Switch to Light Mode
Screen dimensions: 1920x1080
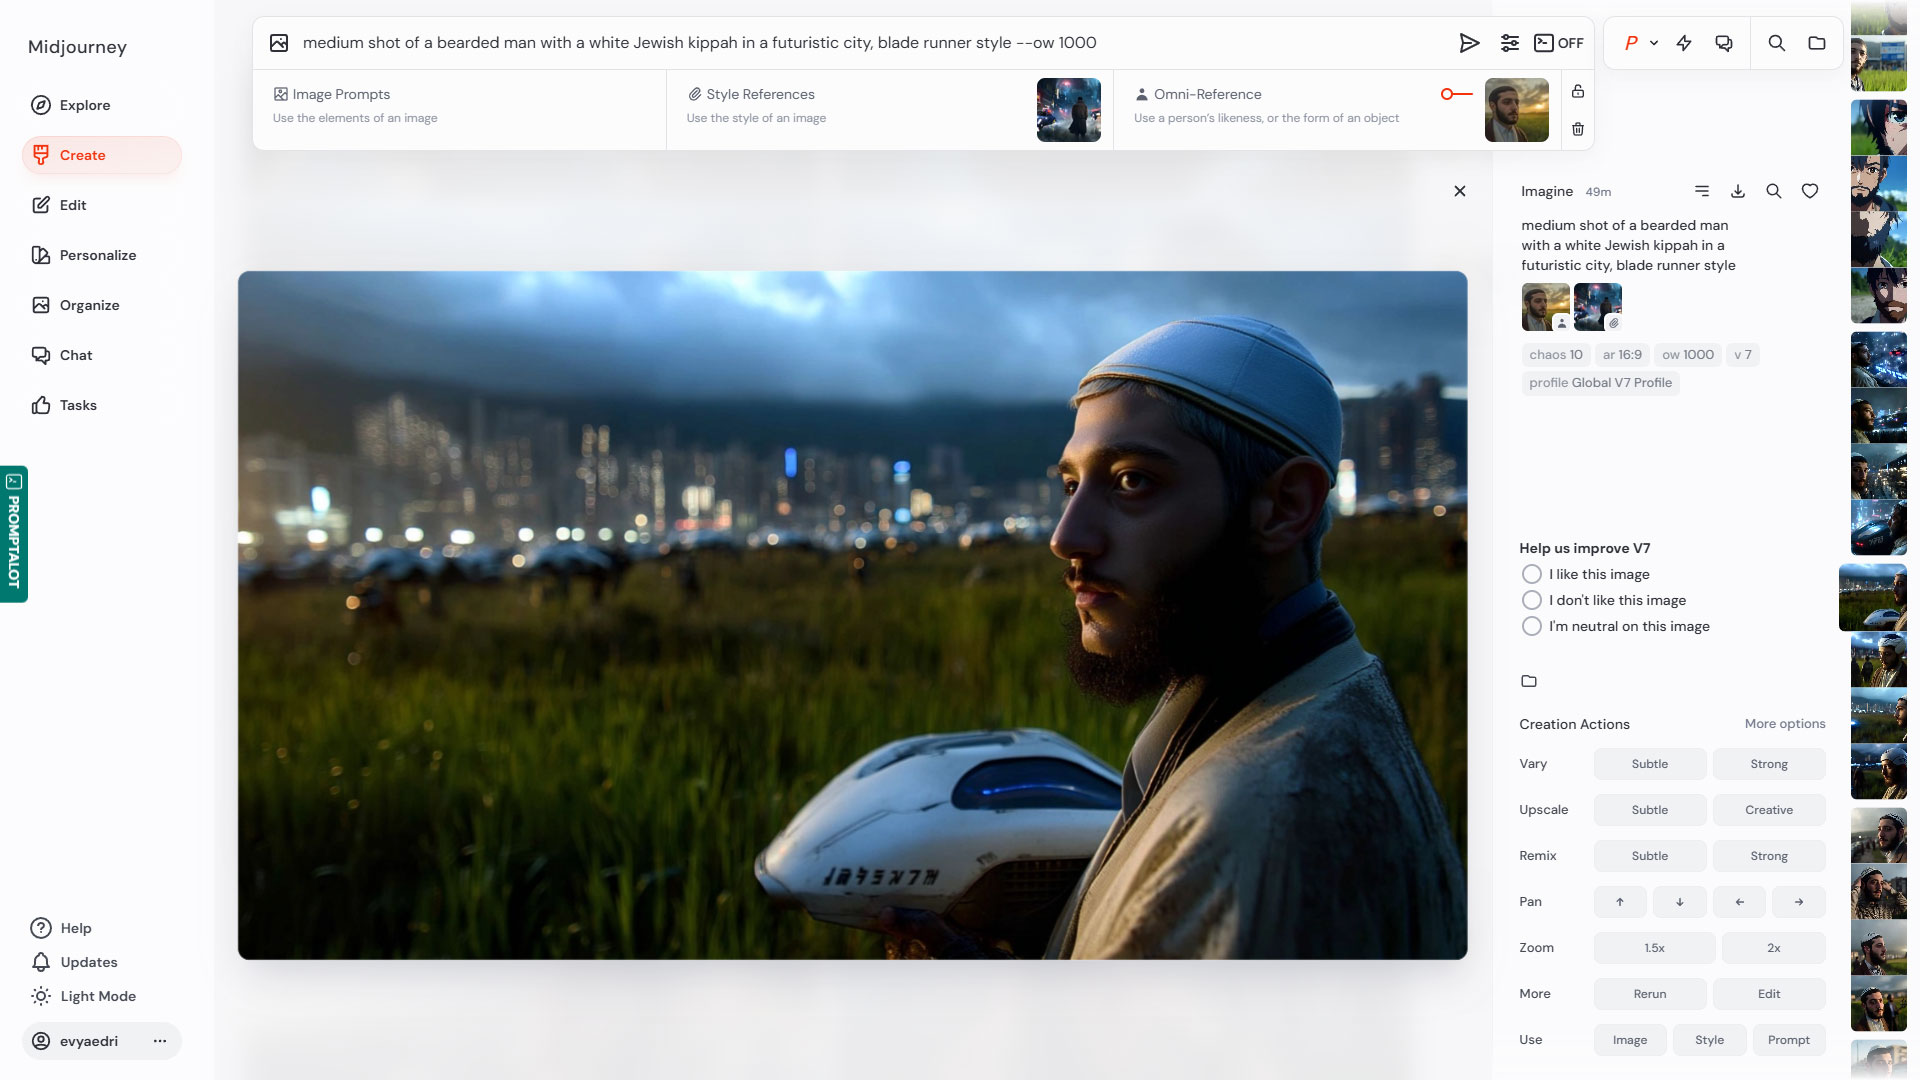point(84,996)
